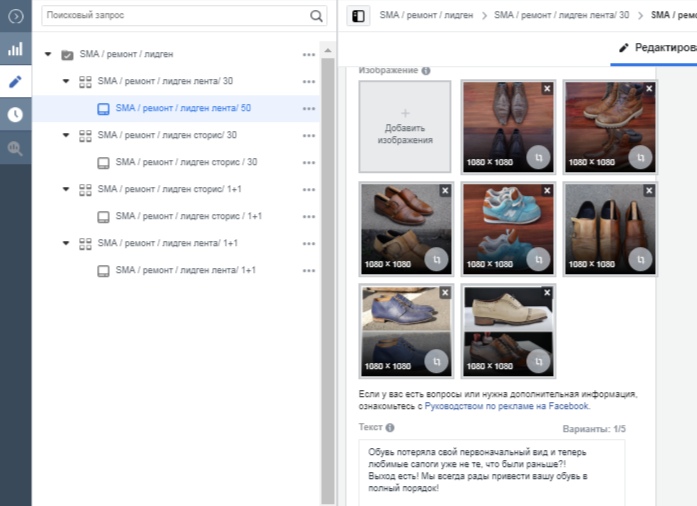Click info icon next to Изображение label
The width and height of the screenshot is (697, 506).
[x=426, y=71]
